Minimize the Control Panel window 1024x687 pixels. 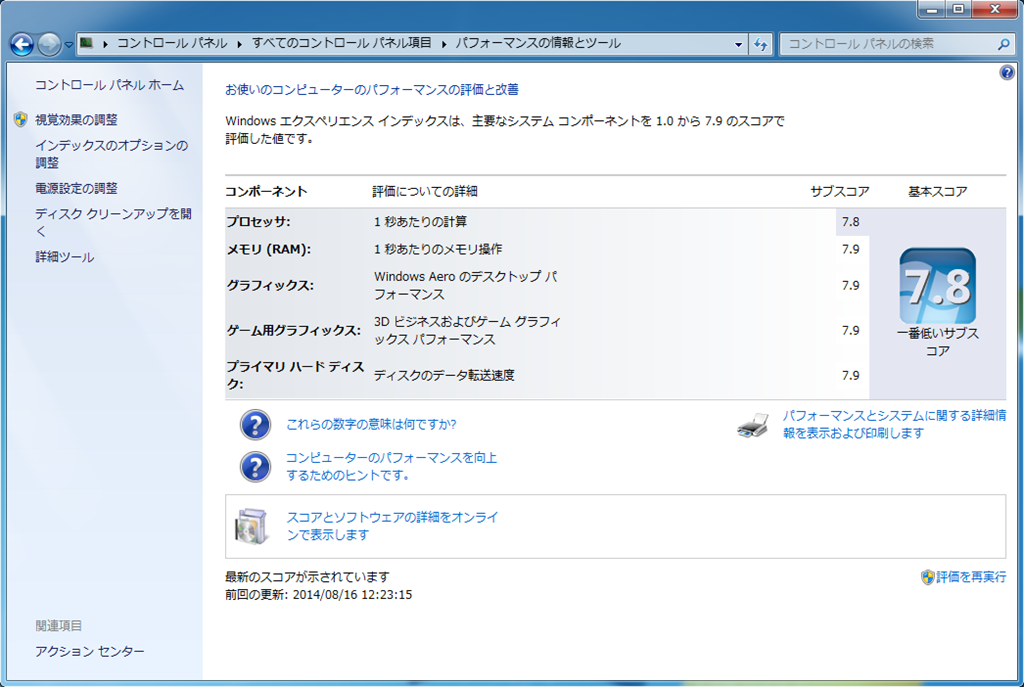click(x=932, y=9)
